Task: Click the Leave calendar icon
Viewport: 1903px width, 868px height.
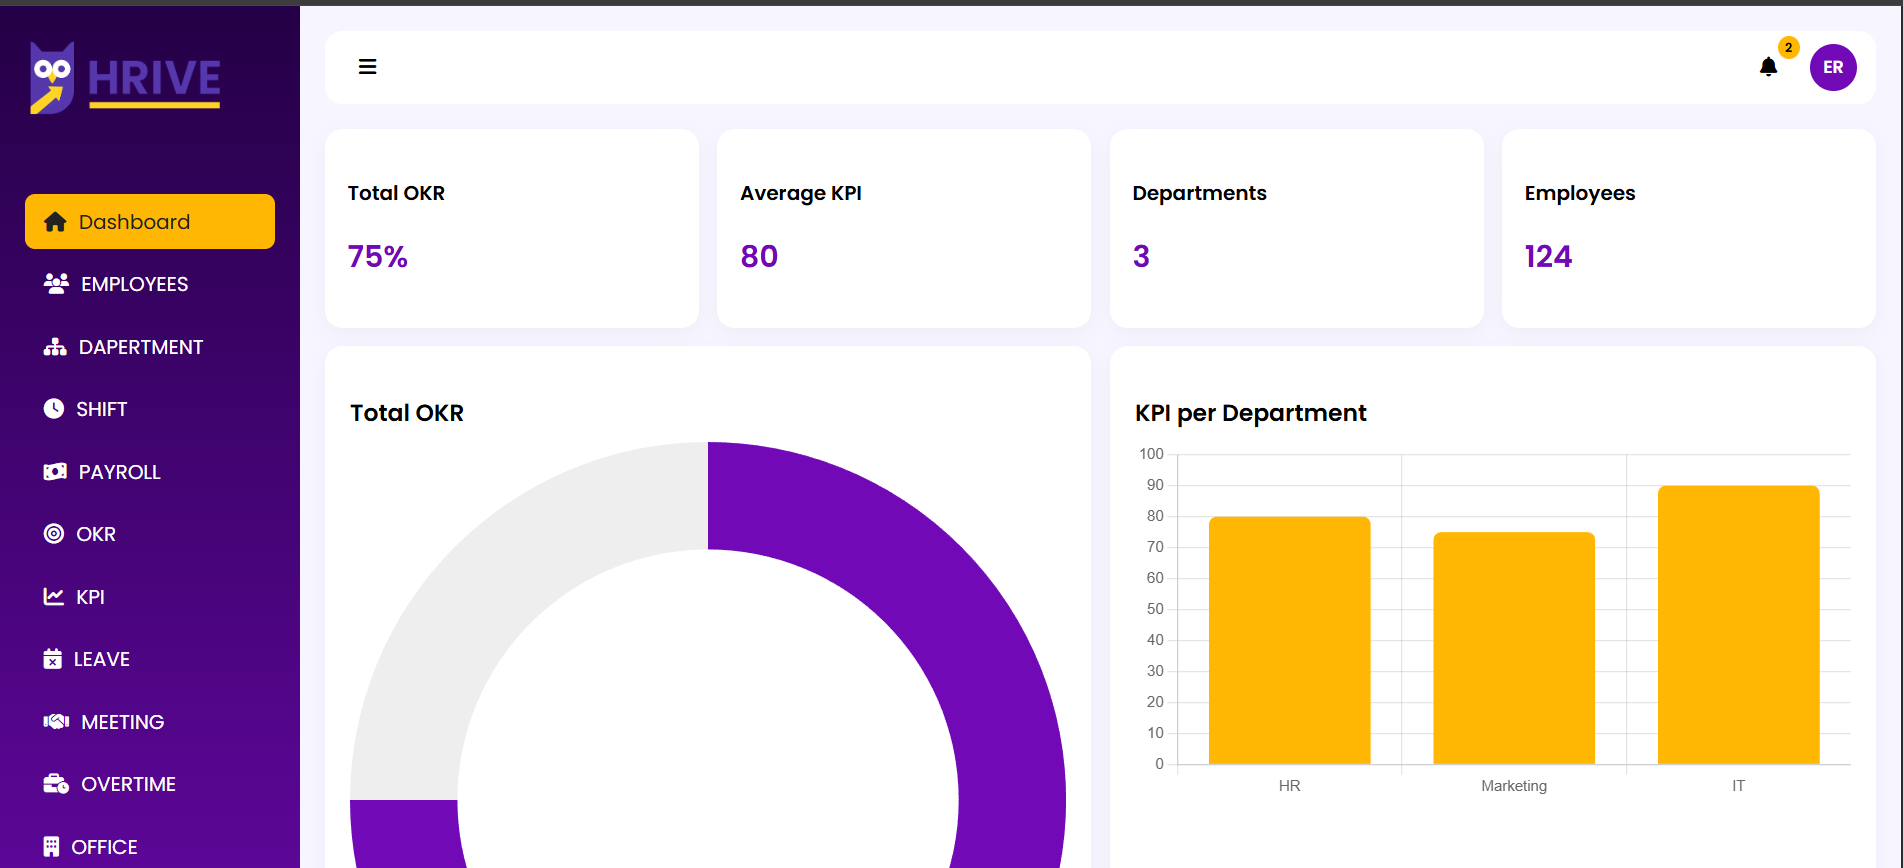Action: (x=53, y=659)
